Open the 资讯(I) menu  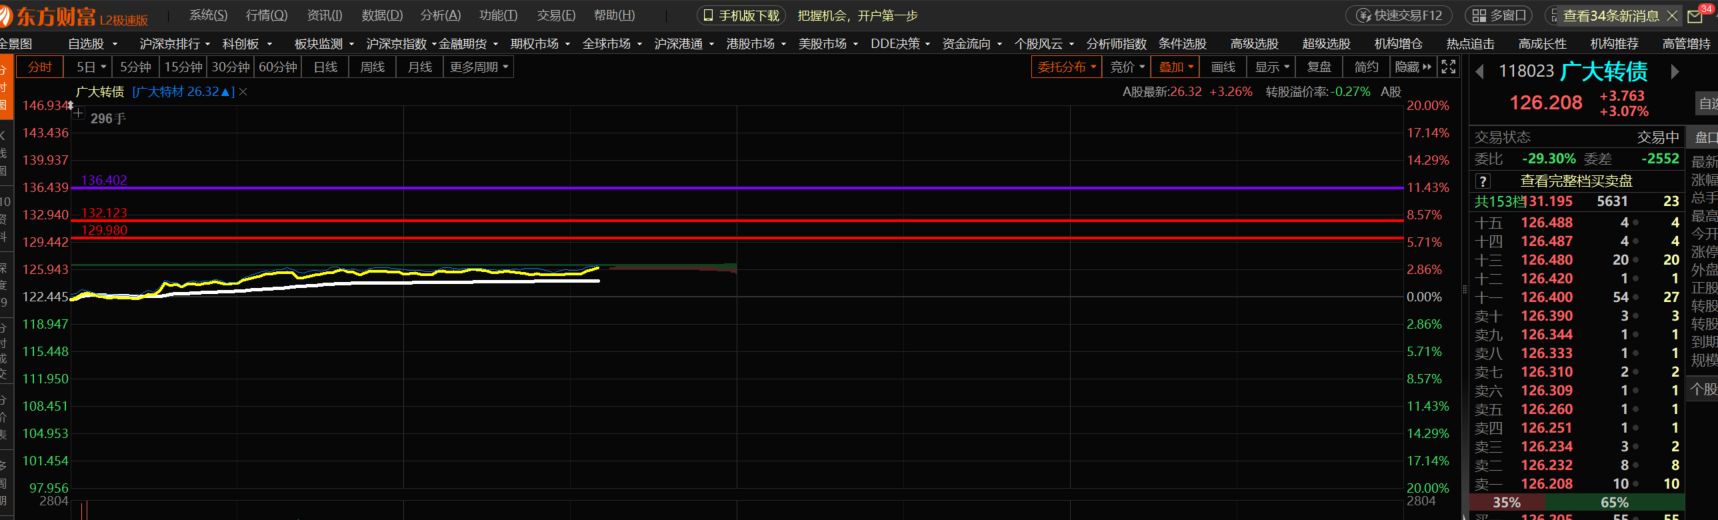point(324,15)
